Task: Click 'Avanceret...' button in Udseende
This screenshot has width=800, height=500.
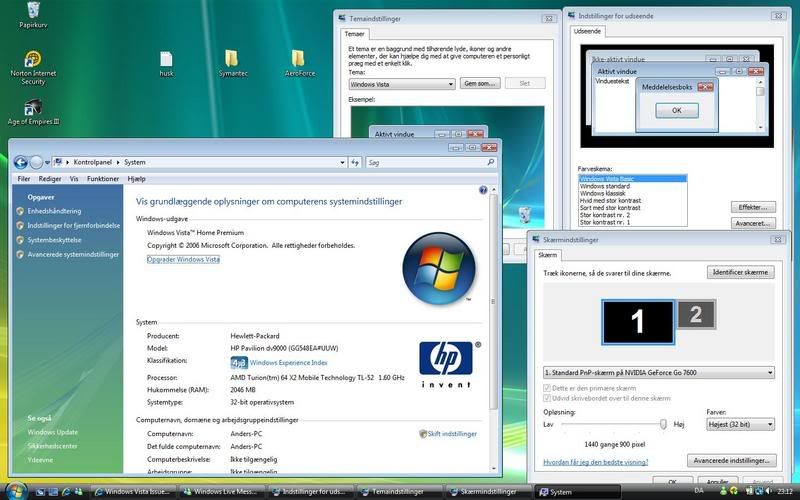Action: pos(753,223)
